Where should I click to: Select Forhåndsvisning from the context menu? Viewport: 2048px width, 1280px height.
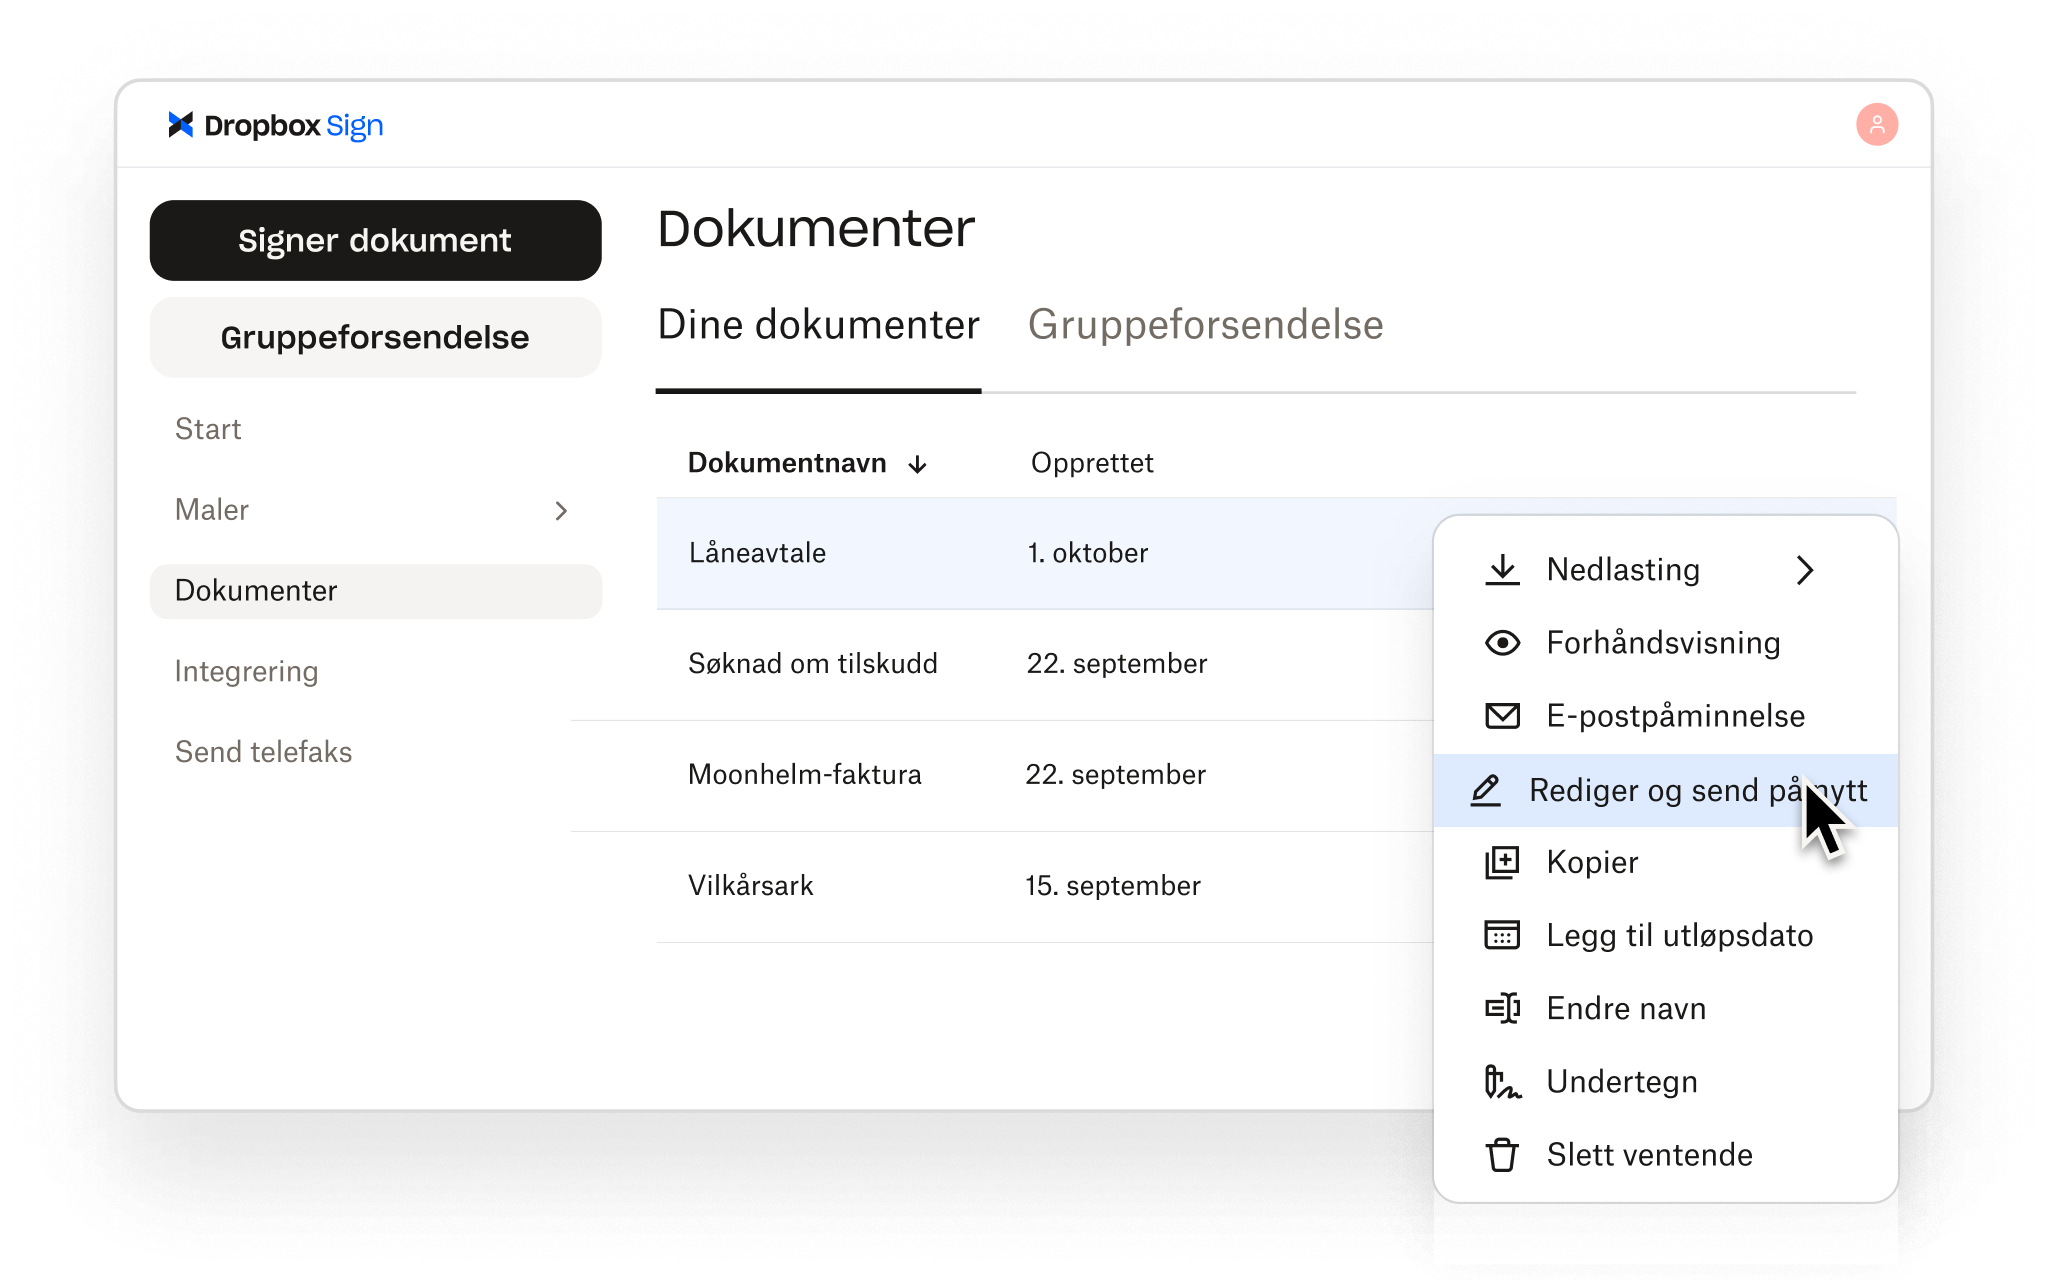[1665, 643]
